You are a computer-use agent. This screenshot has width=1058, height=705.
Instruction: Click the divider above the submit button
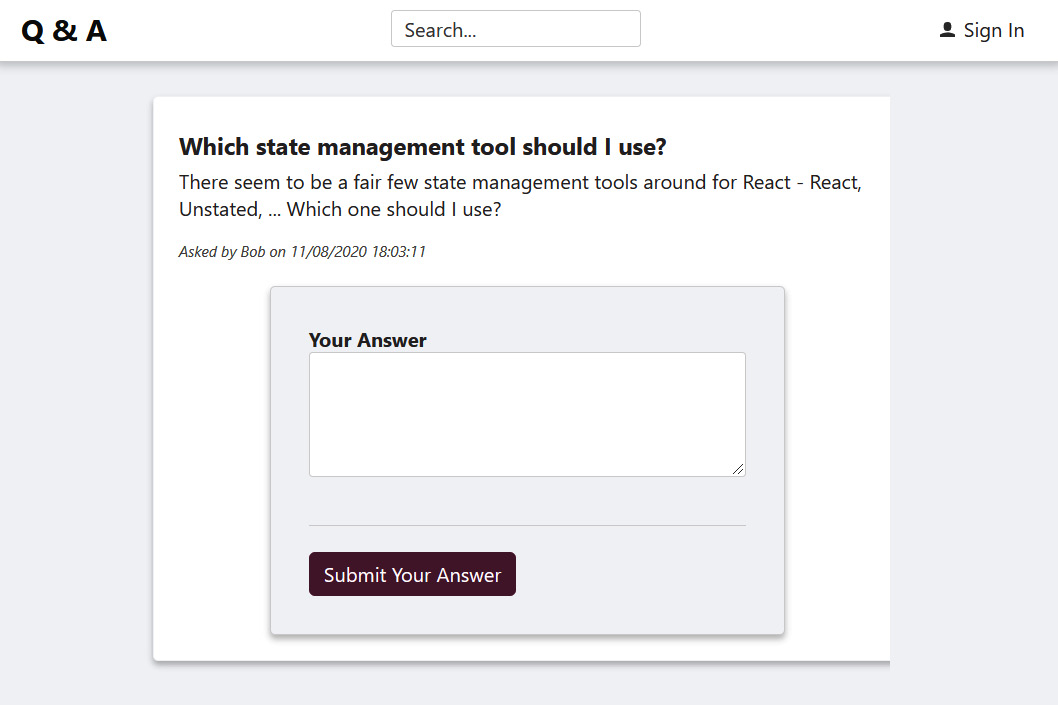tap(527, 524)
